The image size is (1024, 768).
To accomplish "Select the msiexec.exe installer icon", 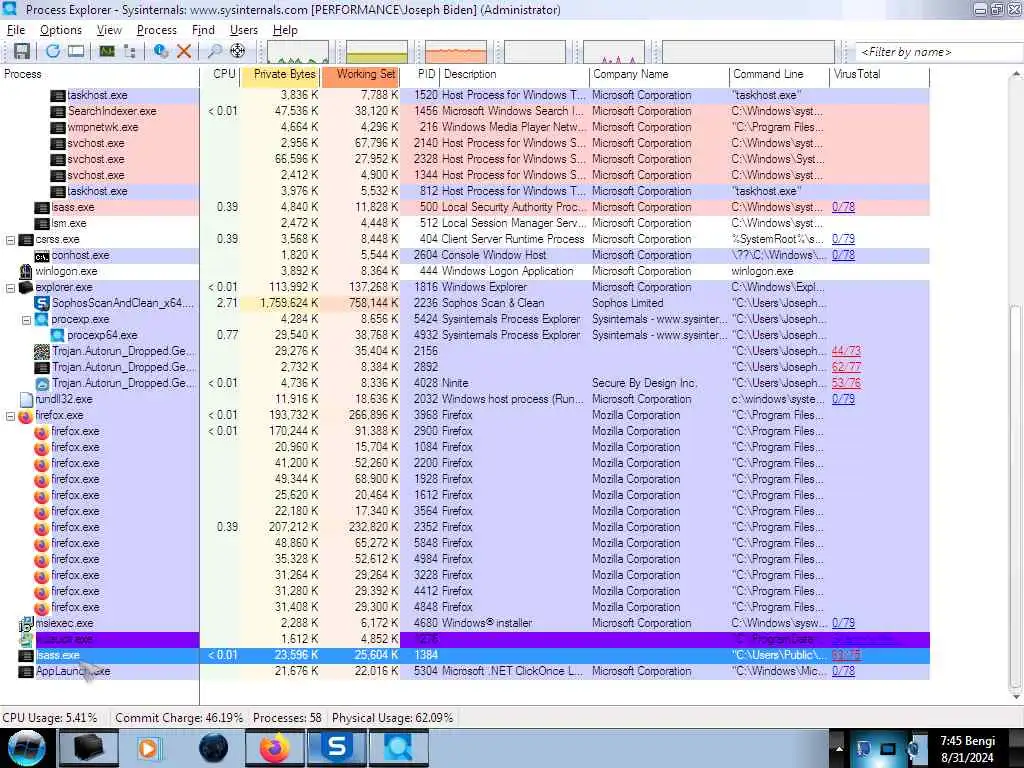I will [25, 624].
